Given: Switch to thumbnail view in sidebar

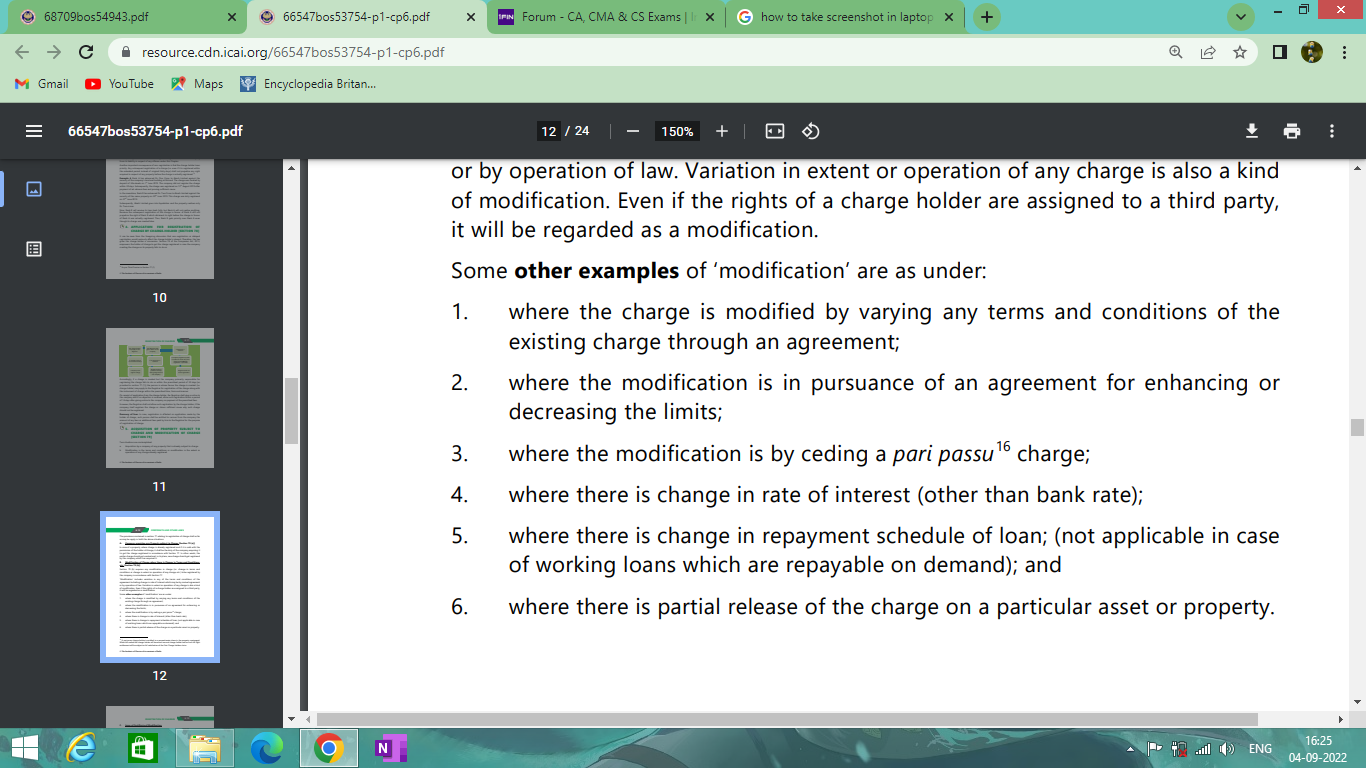Looking at the screenshot, I should (x=34, y=189).
